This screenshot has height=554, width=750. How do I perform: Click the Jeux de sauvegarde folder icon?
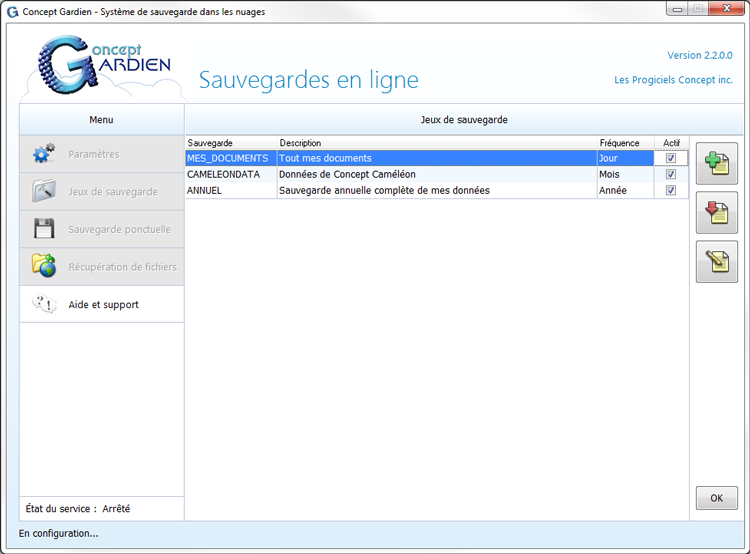point(44,191)
